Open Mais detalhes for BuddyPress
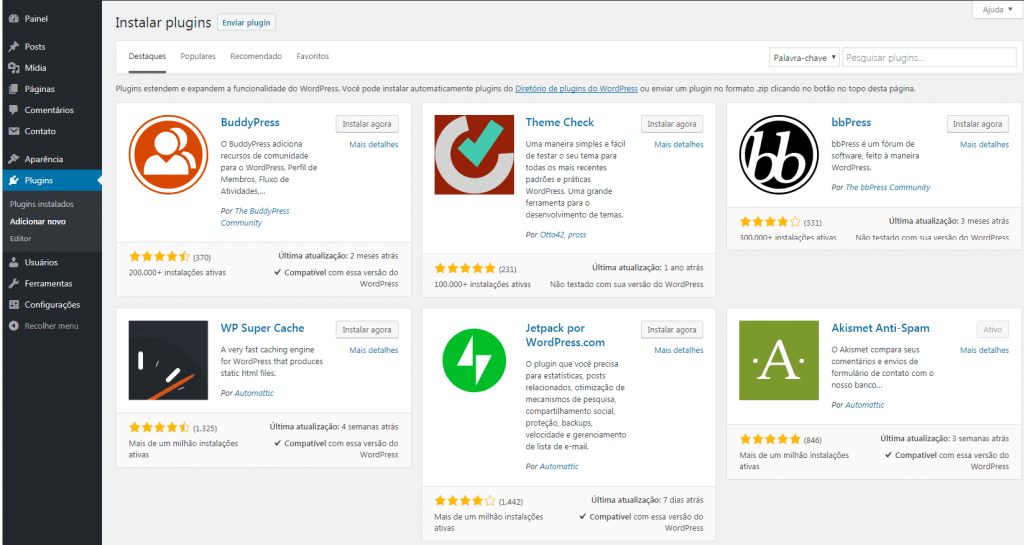 coord(374,145)
